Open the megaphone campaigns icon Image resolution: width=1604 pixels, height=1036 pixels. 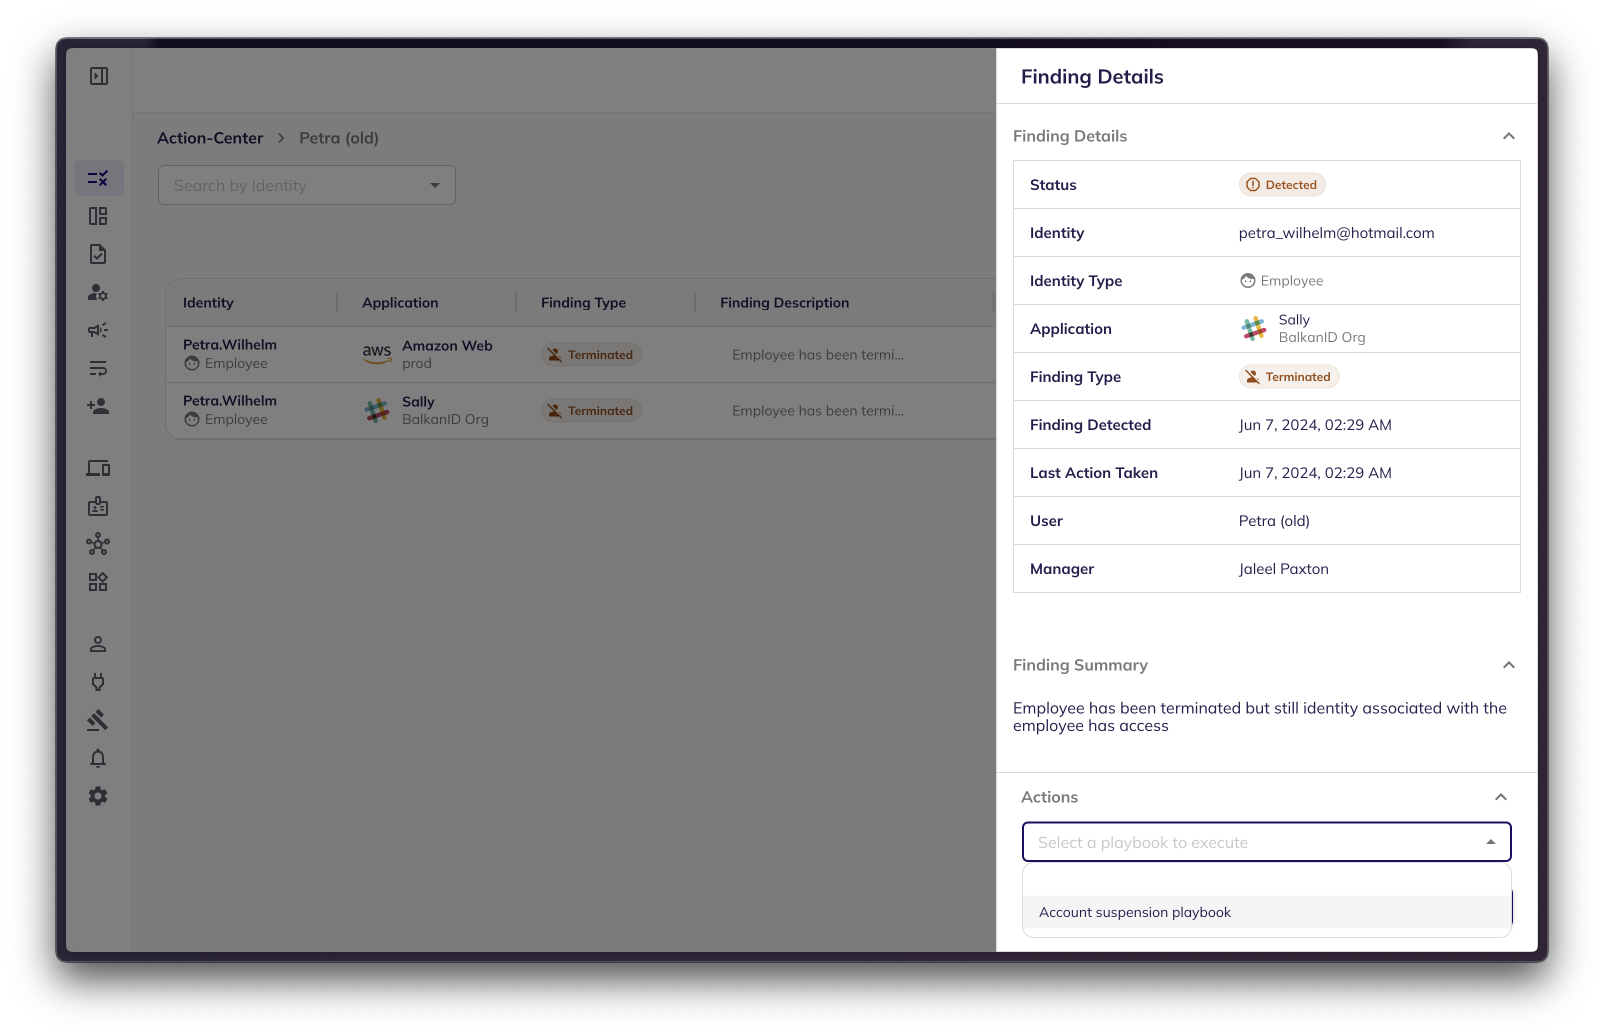(x=98, y=330)
